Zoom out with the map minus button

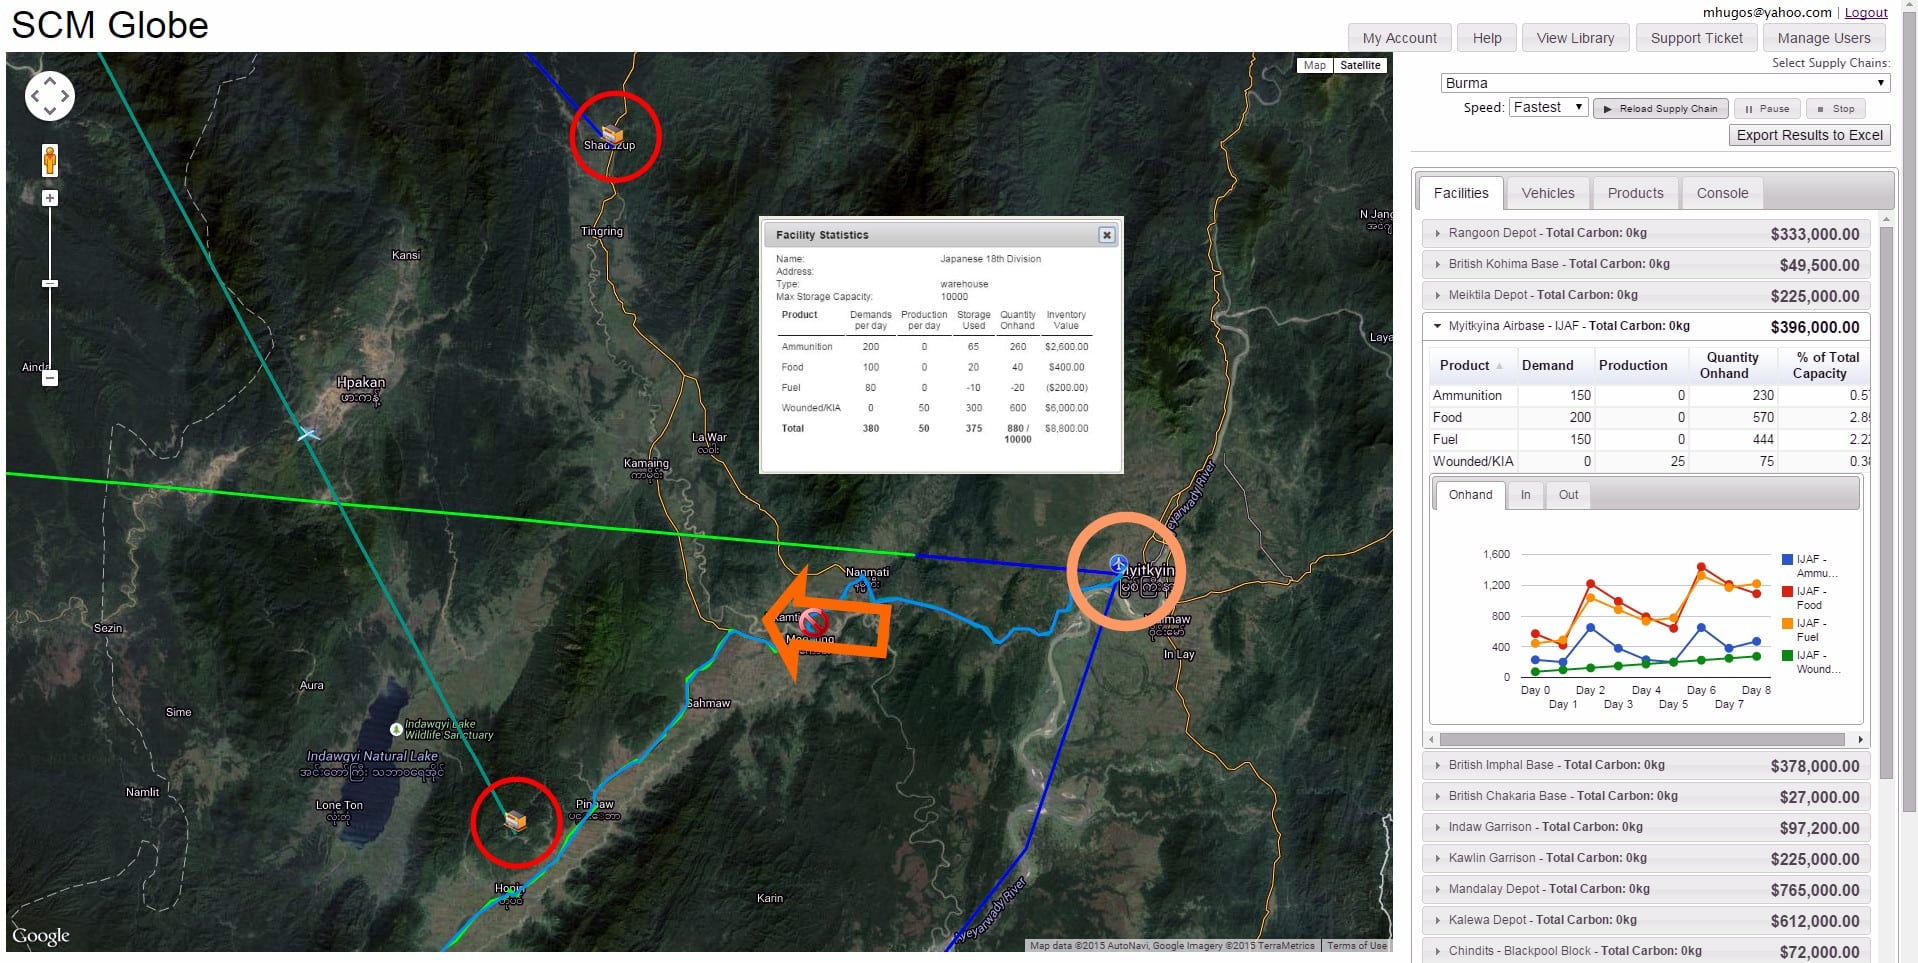[50, 378]
